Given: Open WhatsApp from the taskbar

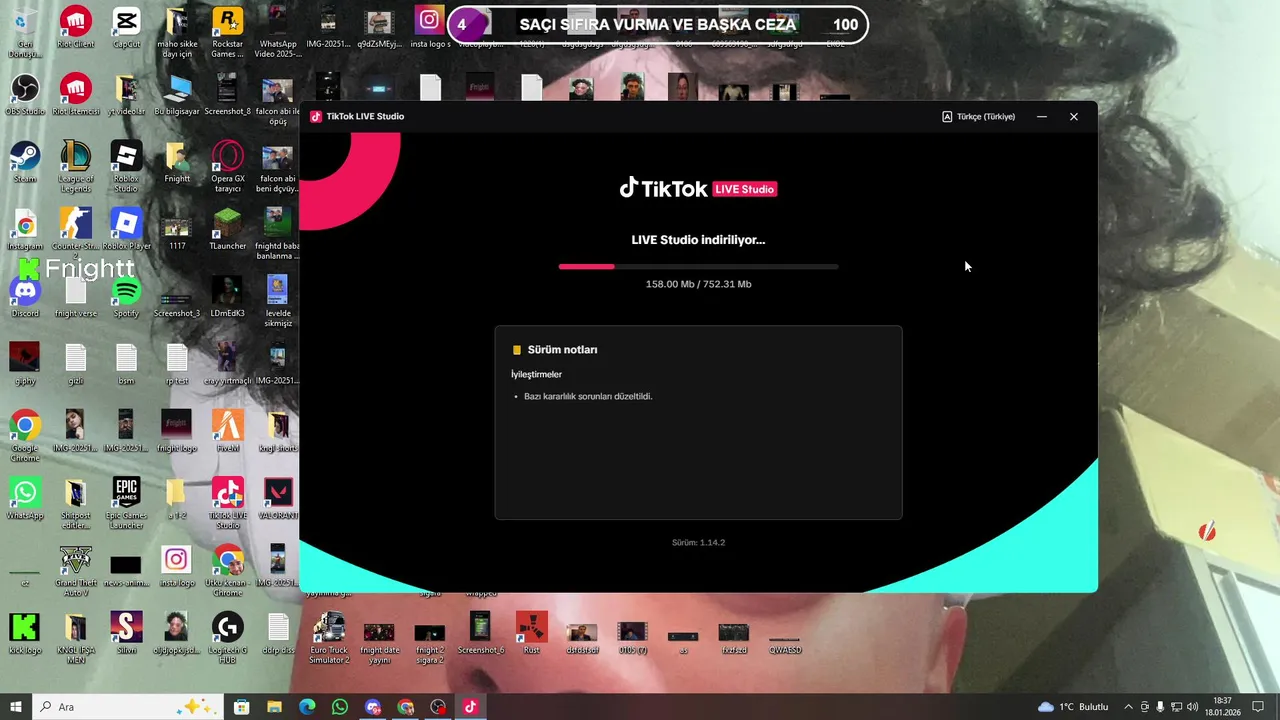Looking at the screenshot, I should [340, 707].
